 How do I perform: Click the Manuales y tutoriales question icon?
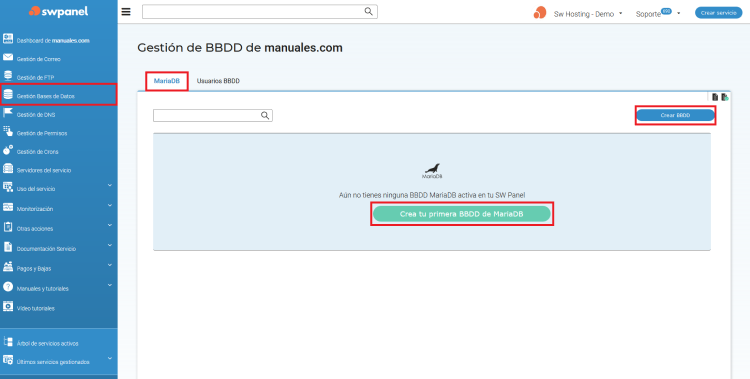coord(8,287)
